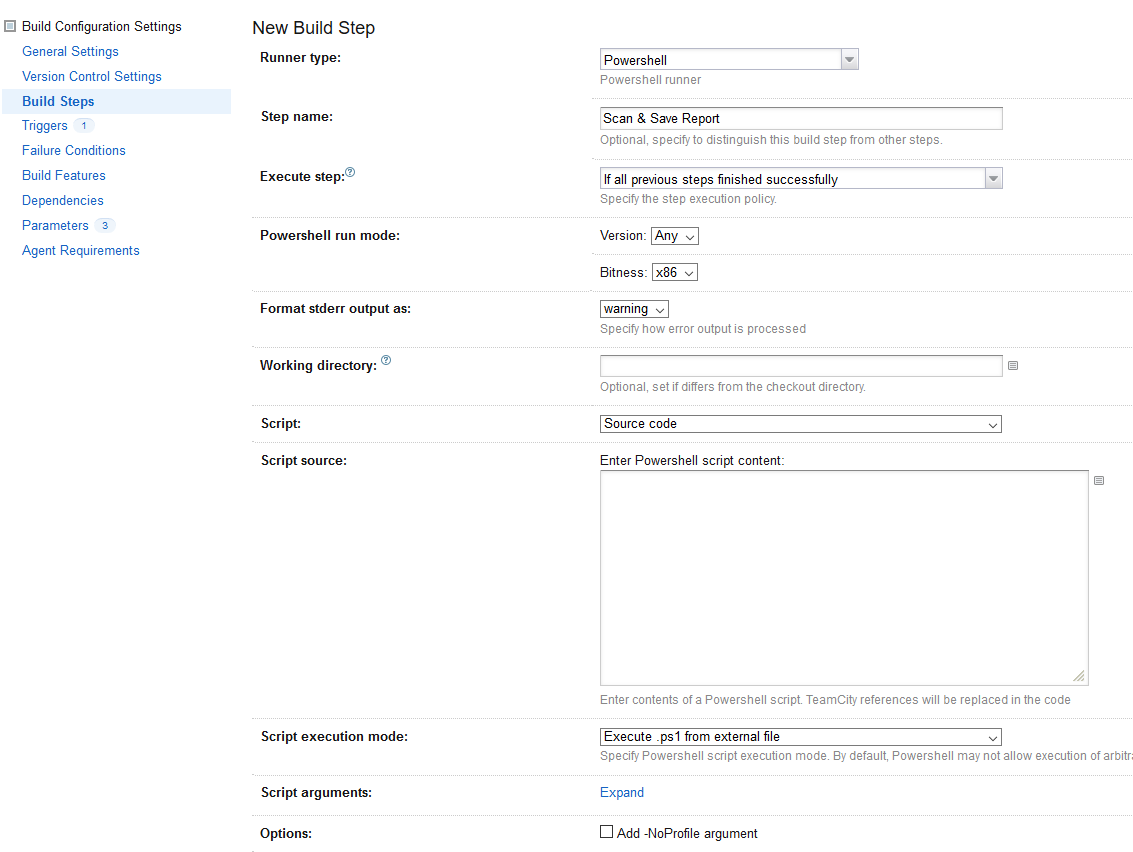
Task: Open the Execute step policy dropdown
Action: (x=994, y=178)
